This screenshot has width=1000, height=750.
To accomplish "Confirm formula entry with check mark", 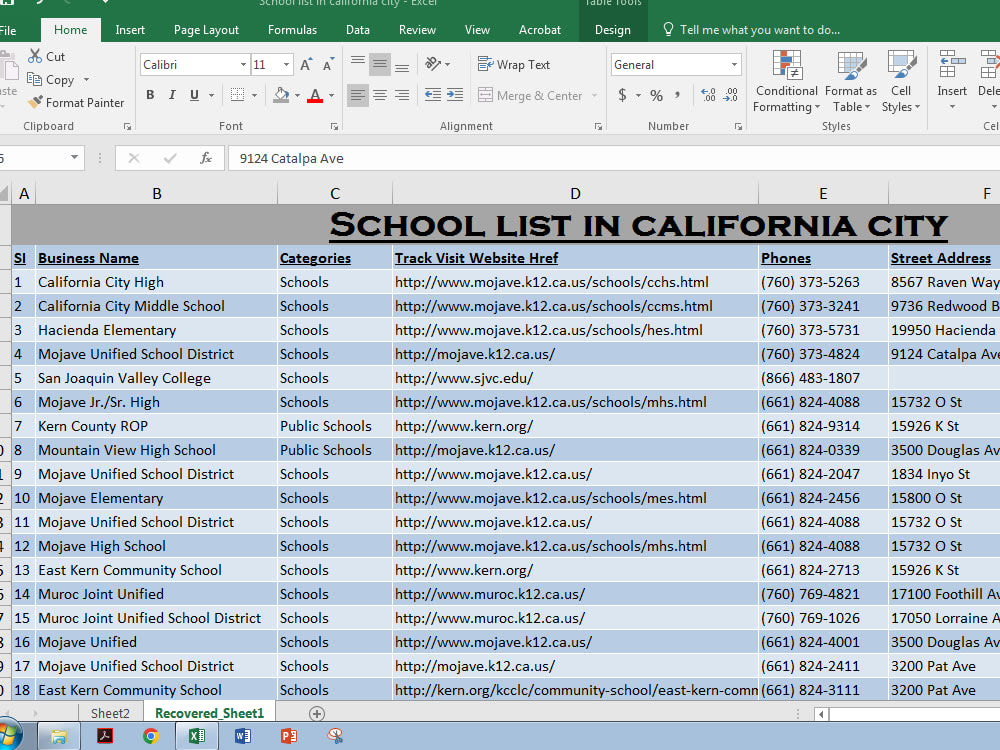I will (170, 158).
